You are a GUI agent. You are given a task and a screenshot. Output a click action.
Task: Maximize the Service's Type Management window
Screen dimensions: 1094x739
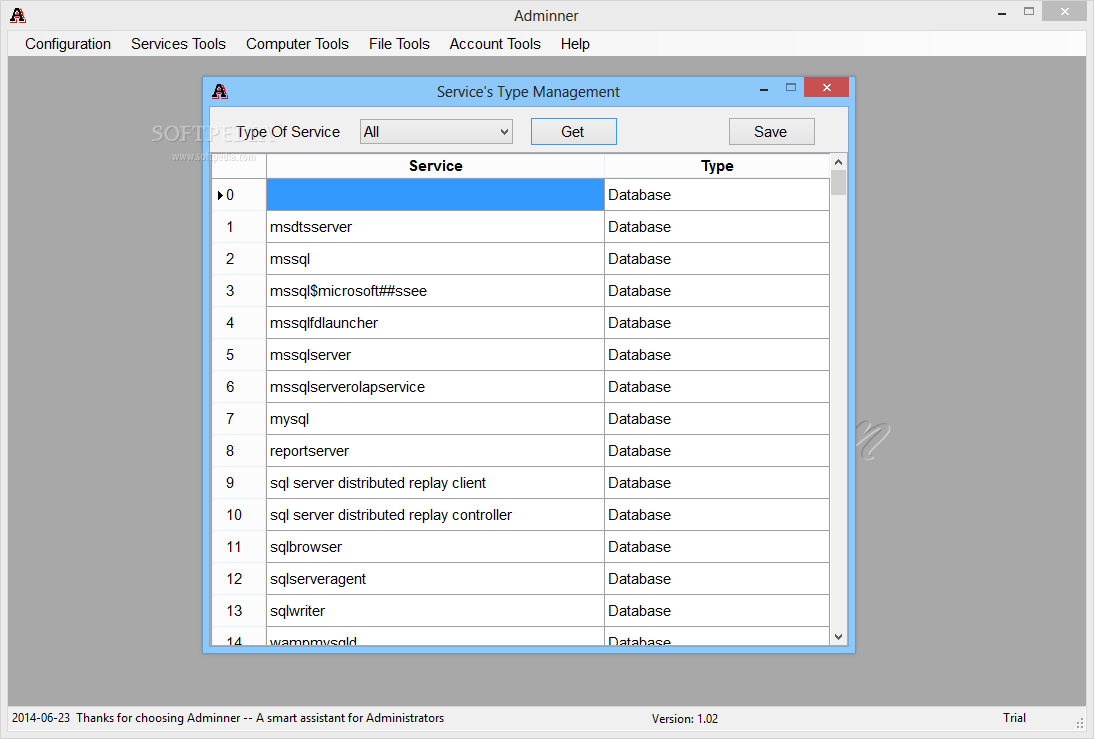pyautogui.click(x=790, y=88)
